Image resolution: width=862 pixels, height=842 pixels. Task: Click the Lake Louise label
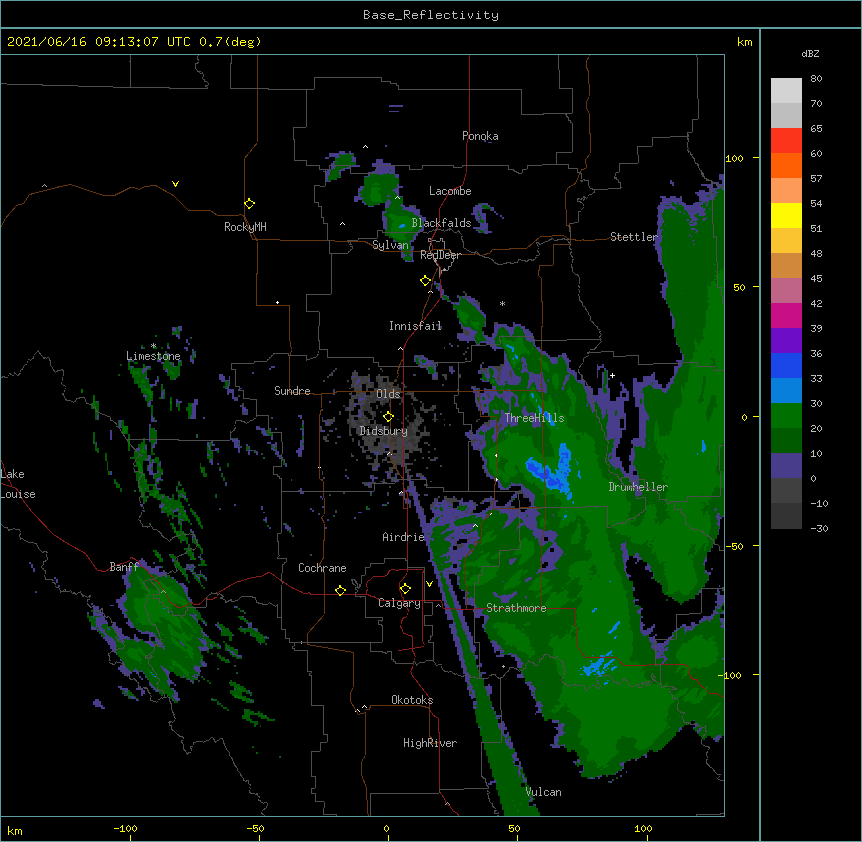[18, 484]
